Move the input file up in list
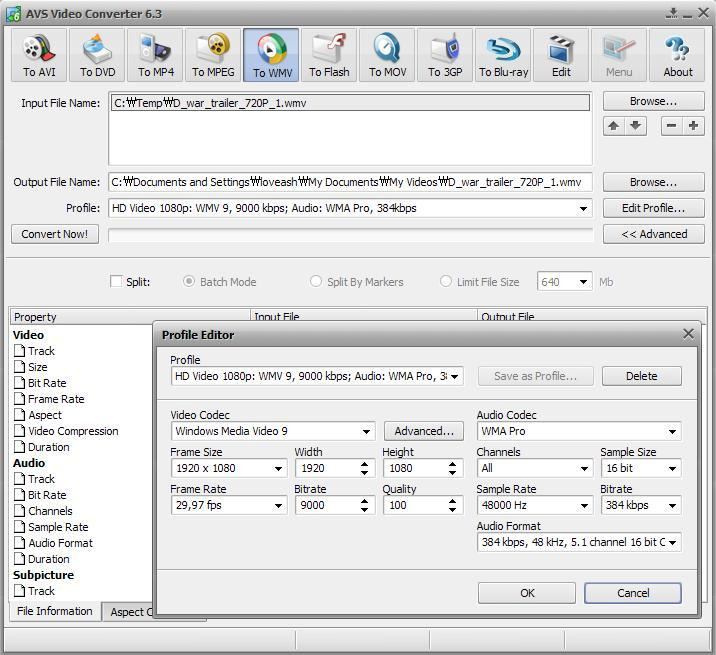 tap(614, 126)
